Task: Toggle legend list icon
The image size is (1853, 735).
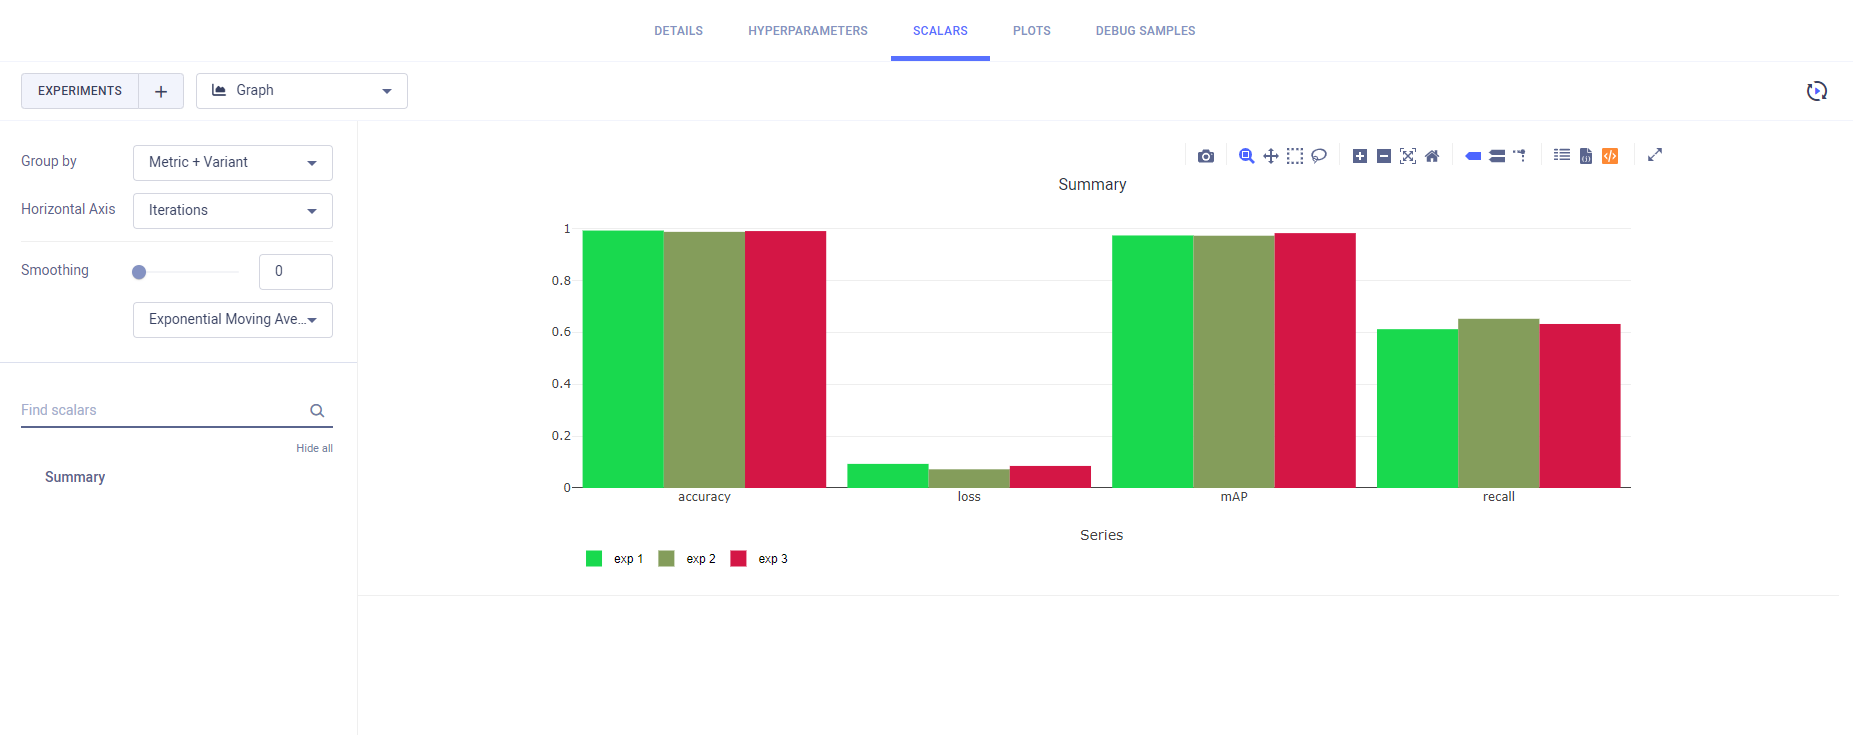Action: [x=1562, y=155]
